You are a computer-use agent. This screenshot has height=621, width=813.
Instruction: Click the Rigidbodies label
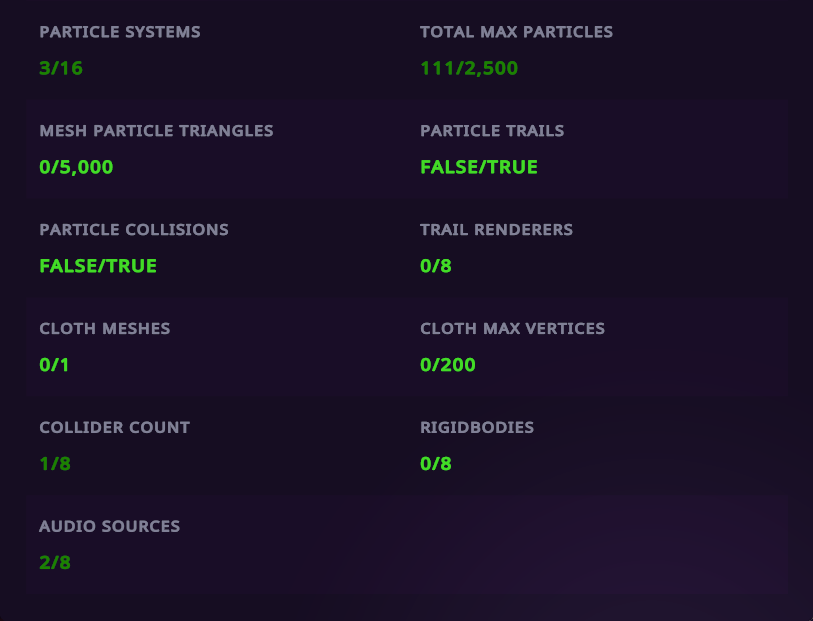[477, 428]
